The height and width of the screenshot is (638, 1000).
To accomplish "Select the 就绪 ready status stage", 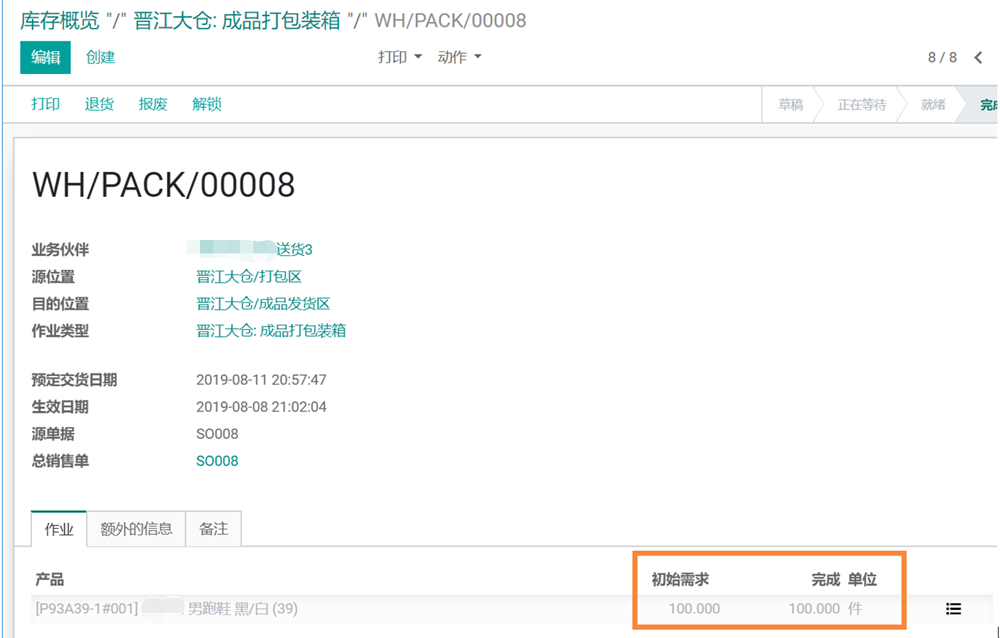I will (933, 105).
